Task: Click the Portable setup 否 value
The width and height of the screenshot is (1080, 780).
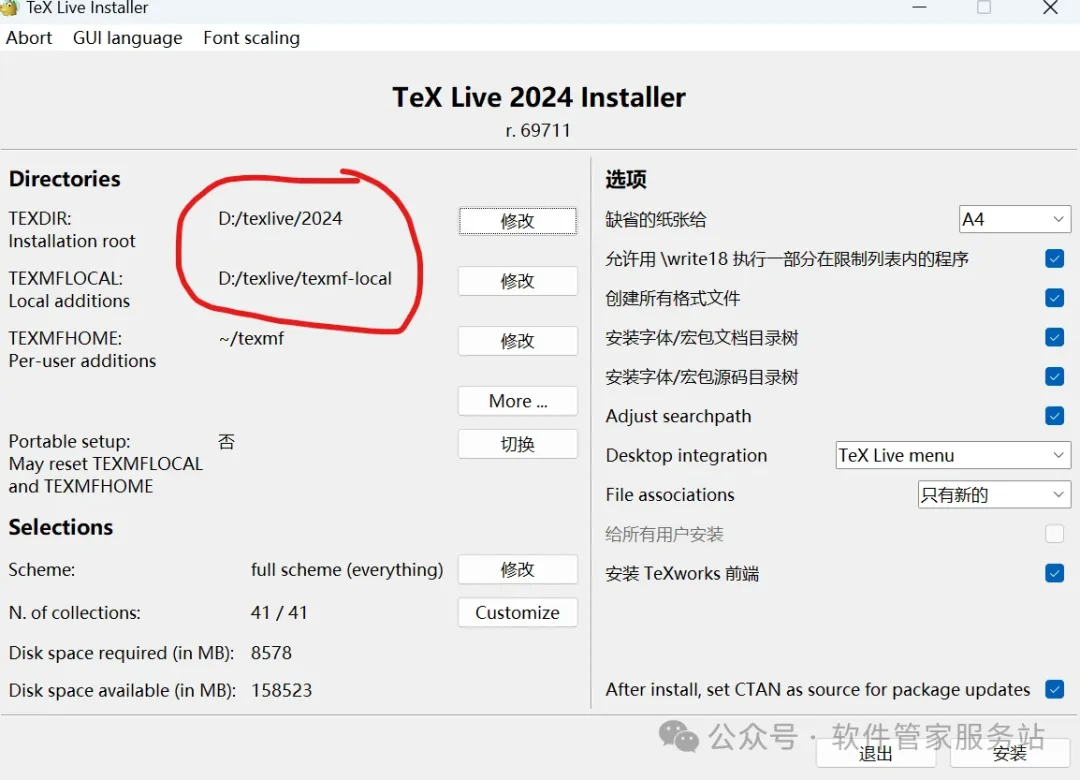Action: pyautogui.click(x=227, y=442)
